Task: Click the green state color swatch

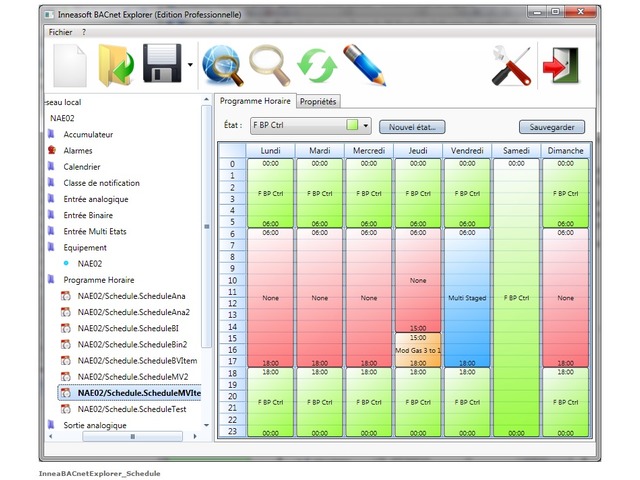Action: (x=352, y=127)
